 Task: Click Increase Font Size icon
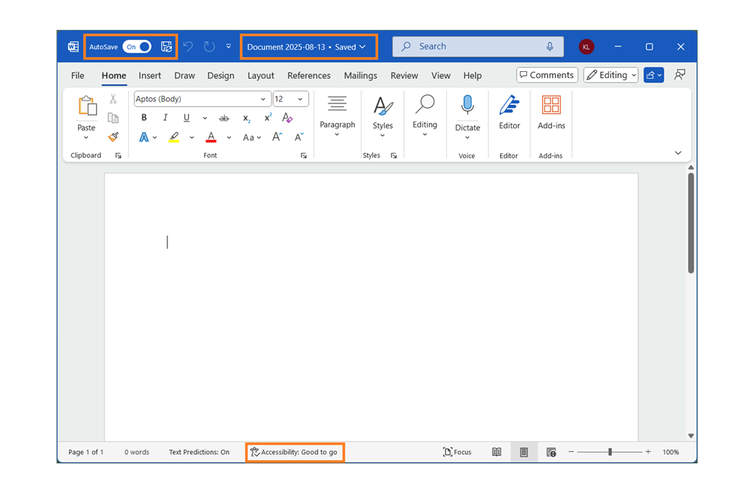(277, 137)
